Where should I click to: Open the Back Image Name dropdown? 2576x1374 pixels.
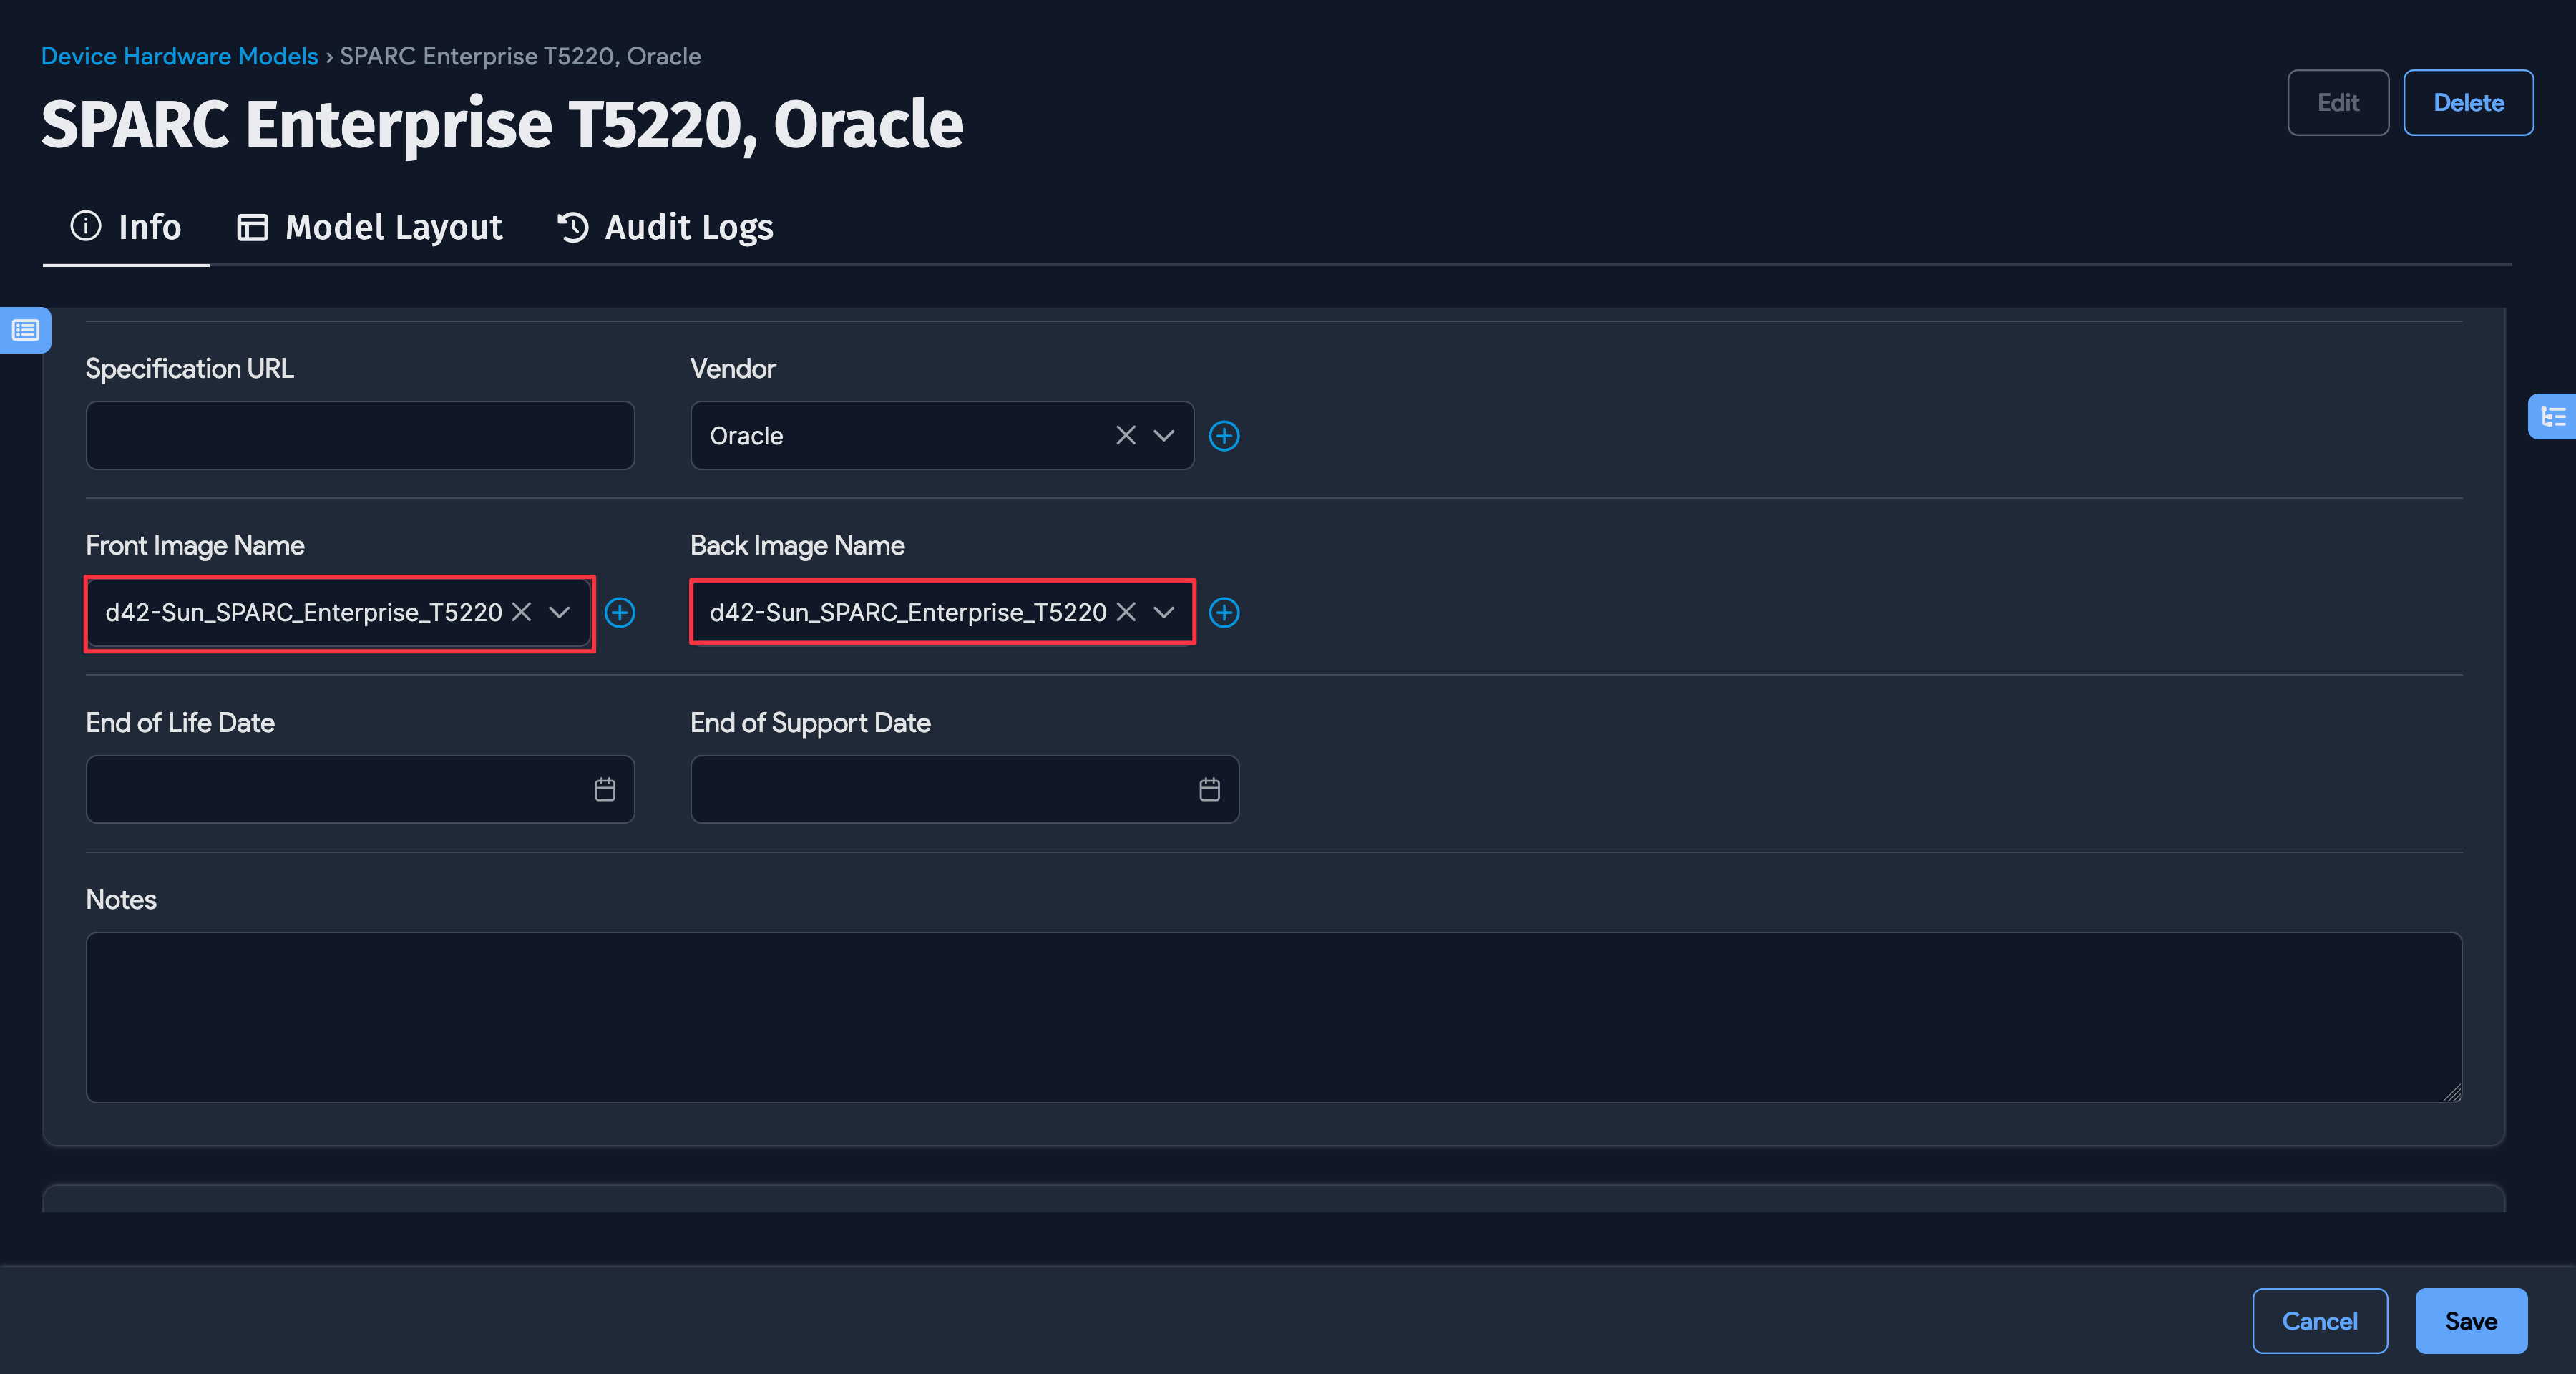[1164, 613]
